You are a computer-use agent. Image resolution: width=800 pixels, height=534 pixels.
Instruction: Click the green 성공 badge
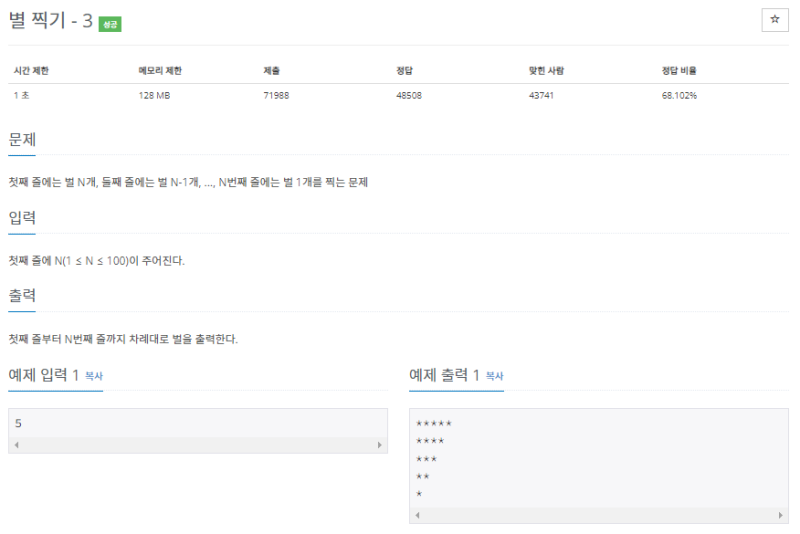pos(110,24)
